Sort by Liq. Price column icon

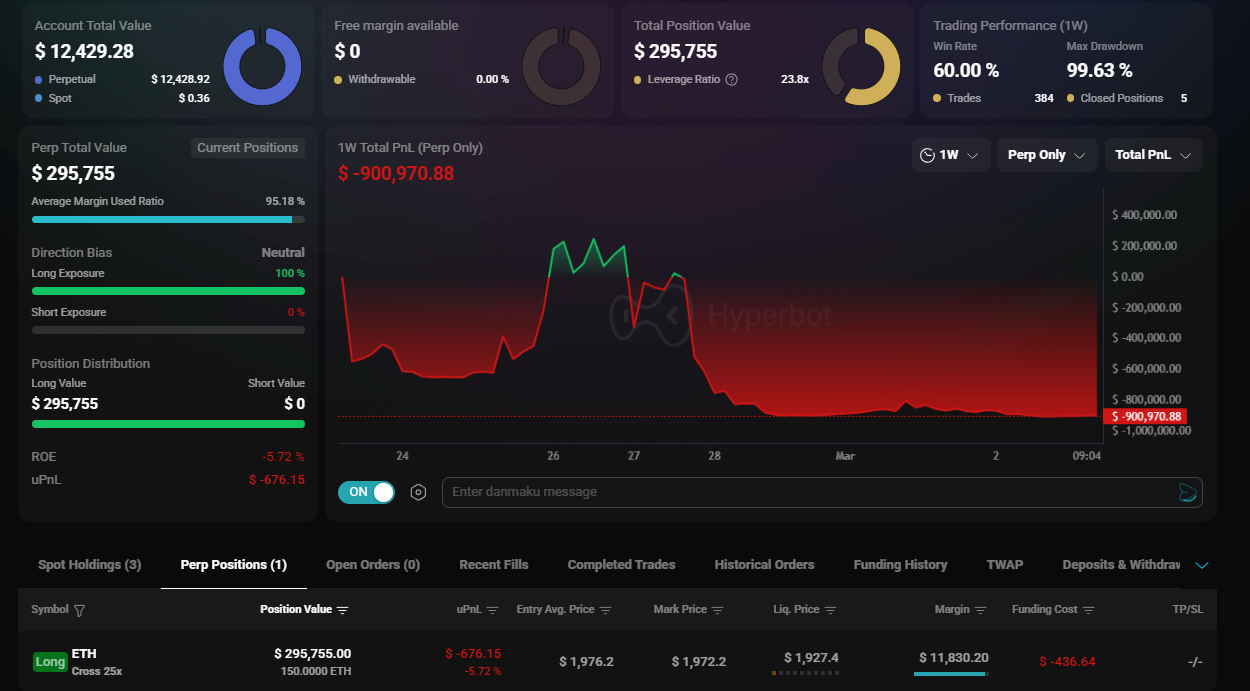(830, 610)
